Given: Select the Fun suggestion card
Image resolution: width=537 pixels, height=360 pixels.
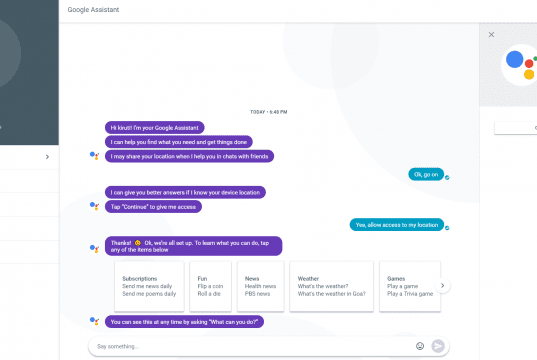Looking at the screenshot, I should [x=211, y=286].
